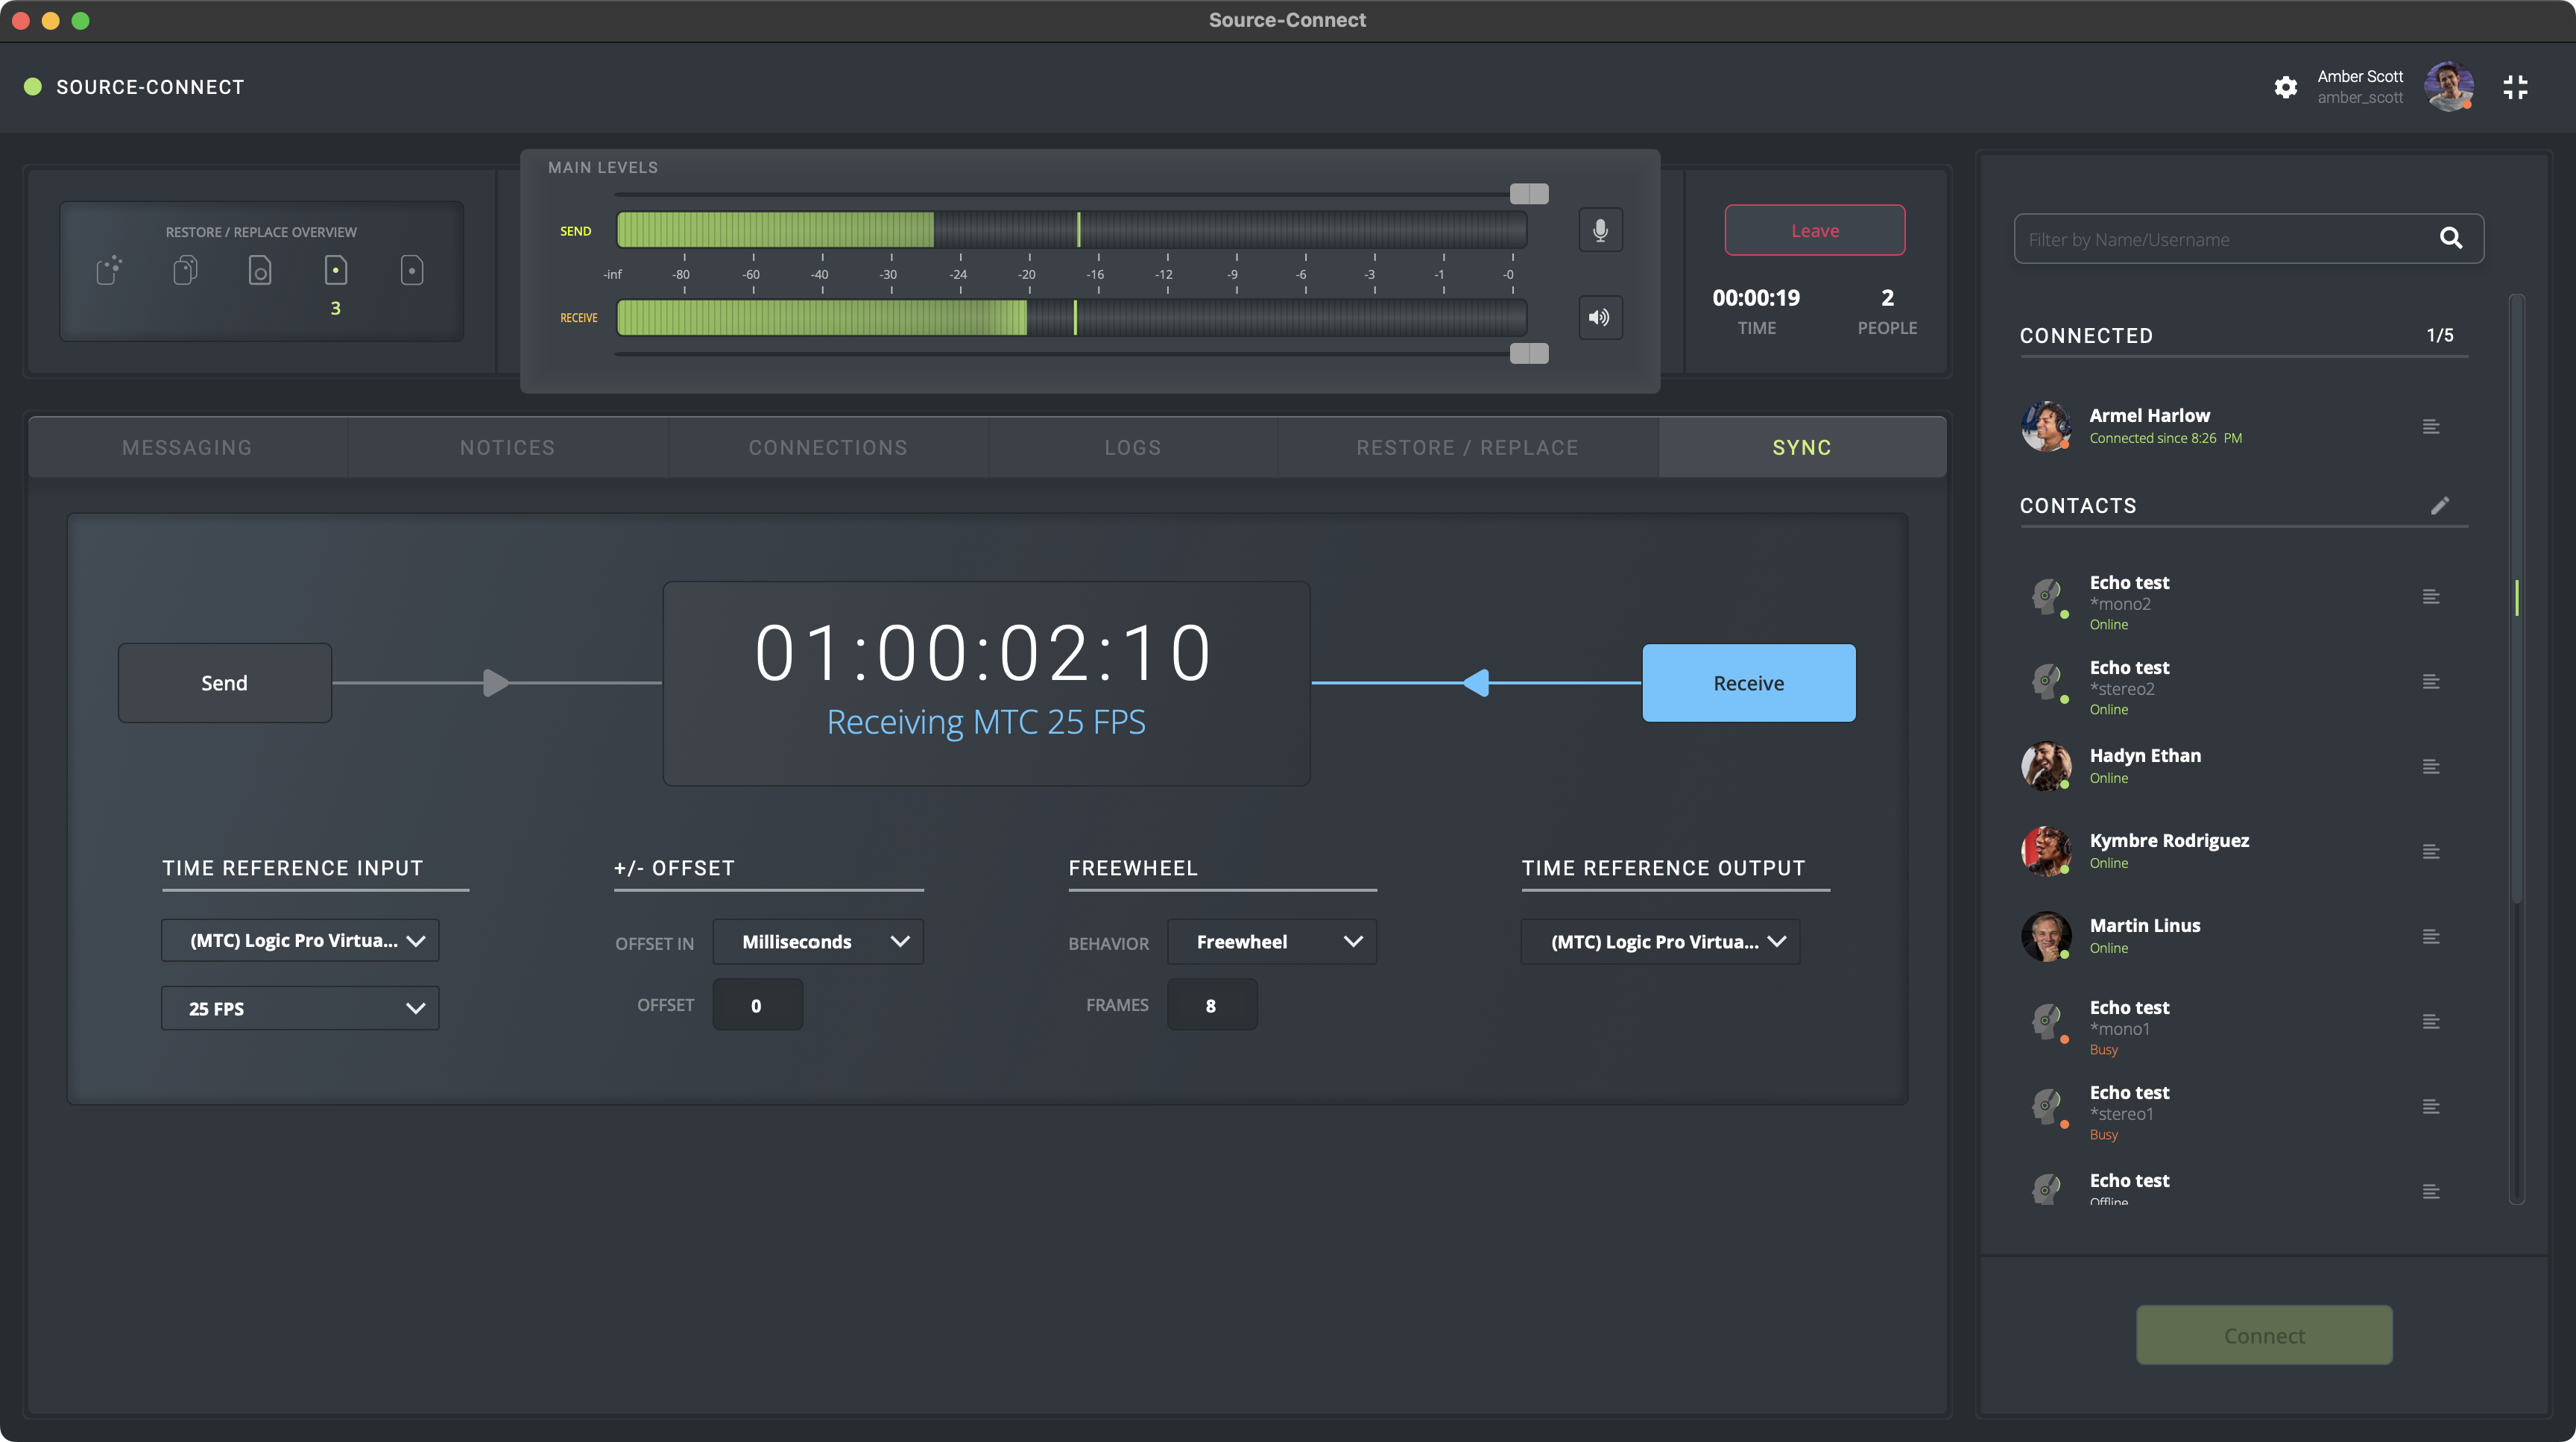The height and width of the screenshot is (1442, 2576).
Task: Click the collapse window arrows icon
Action: [2515, 87]
